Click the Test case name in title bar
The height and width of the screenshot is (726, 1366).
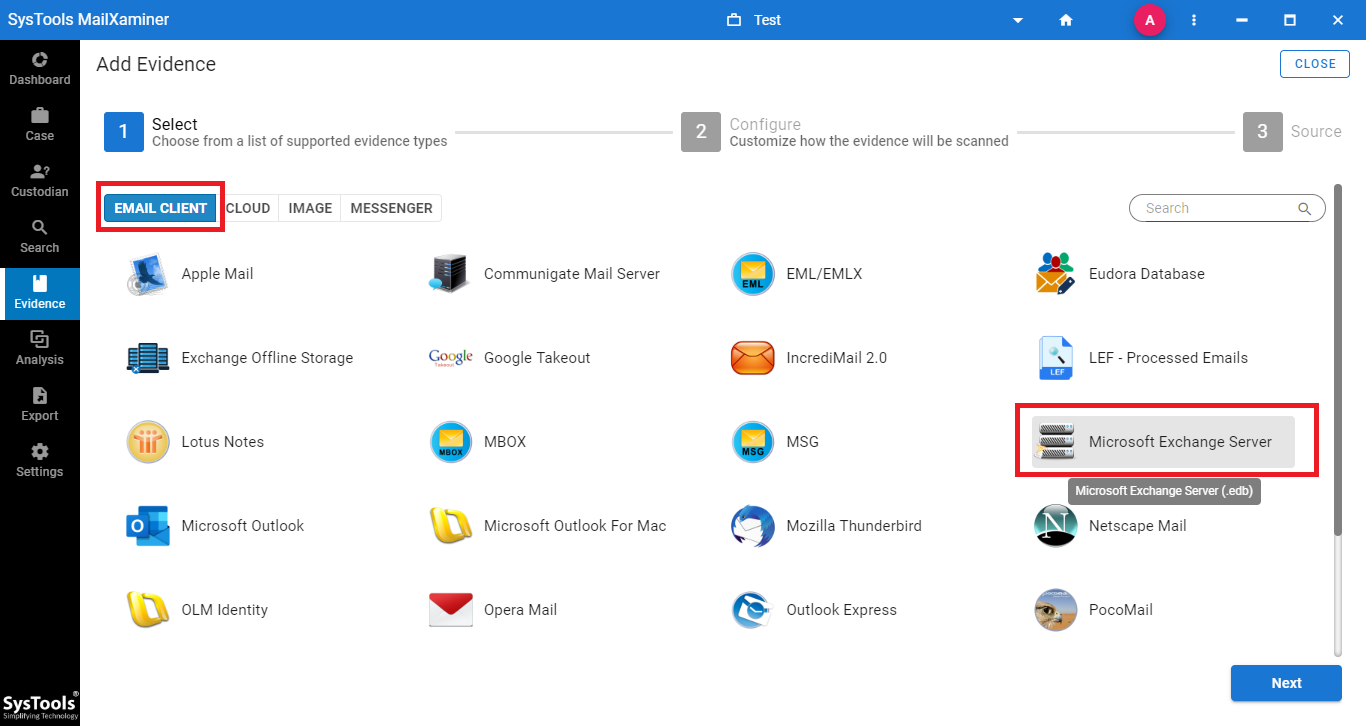(767, 20)
